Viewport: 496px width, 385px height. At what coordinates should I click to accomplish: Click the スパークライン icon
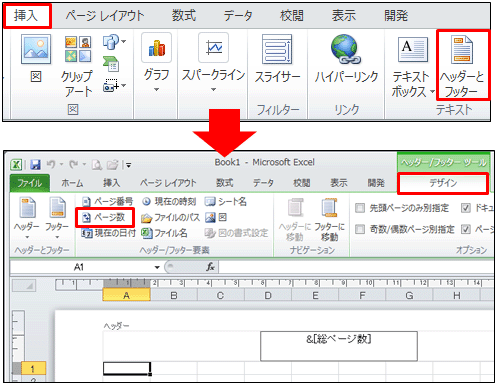pyautogui.click(x=213, y=48)
